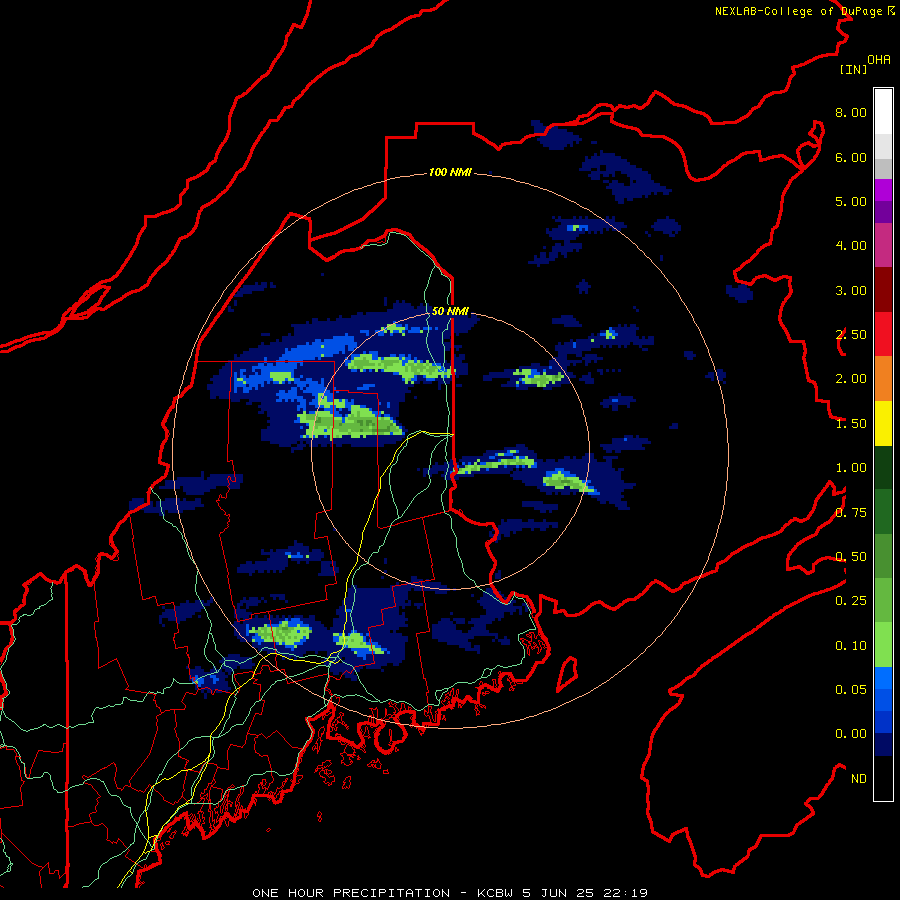The width and height of the screenshot is (900, 900).
Task: Select the dark red swatch beside 3.00
Action: pos(883,290)
